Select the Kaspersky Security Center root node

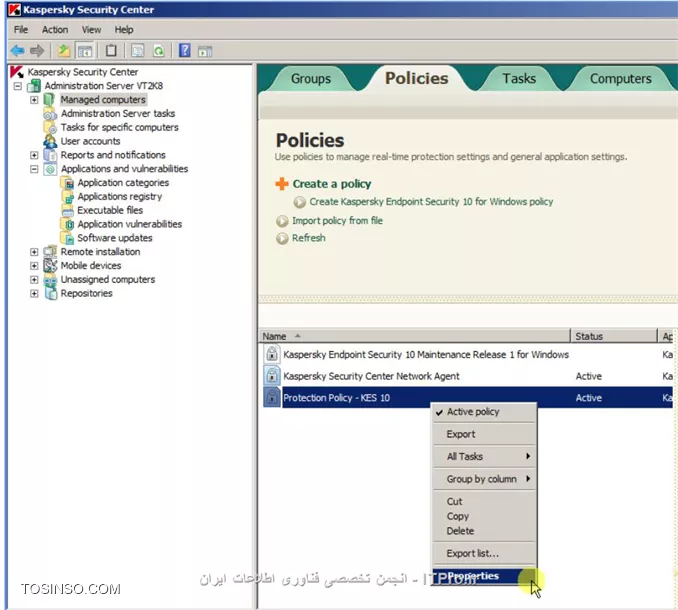click(83, 72)
